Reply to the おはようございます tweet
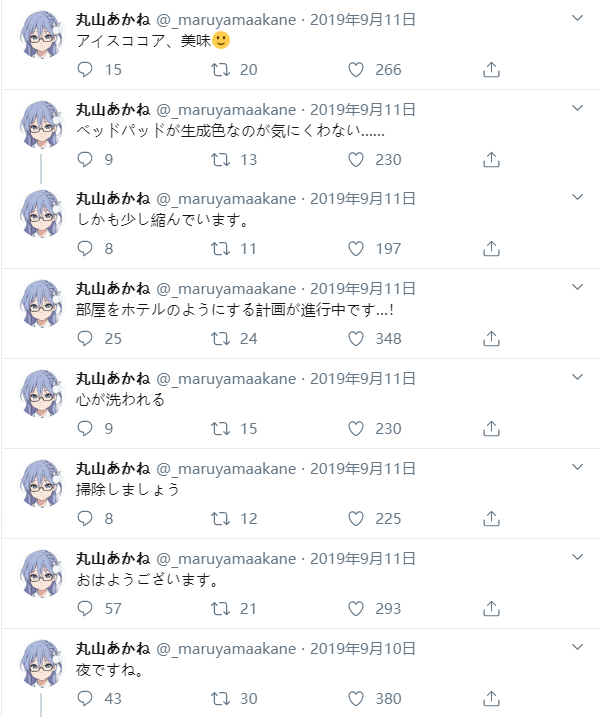 [x=85, y=609]
